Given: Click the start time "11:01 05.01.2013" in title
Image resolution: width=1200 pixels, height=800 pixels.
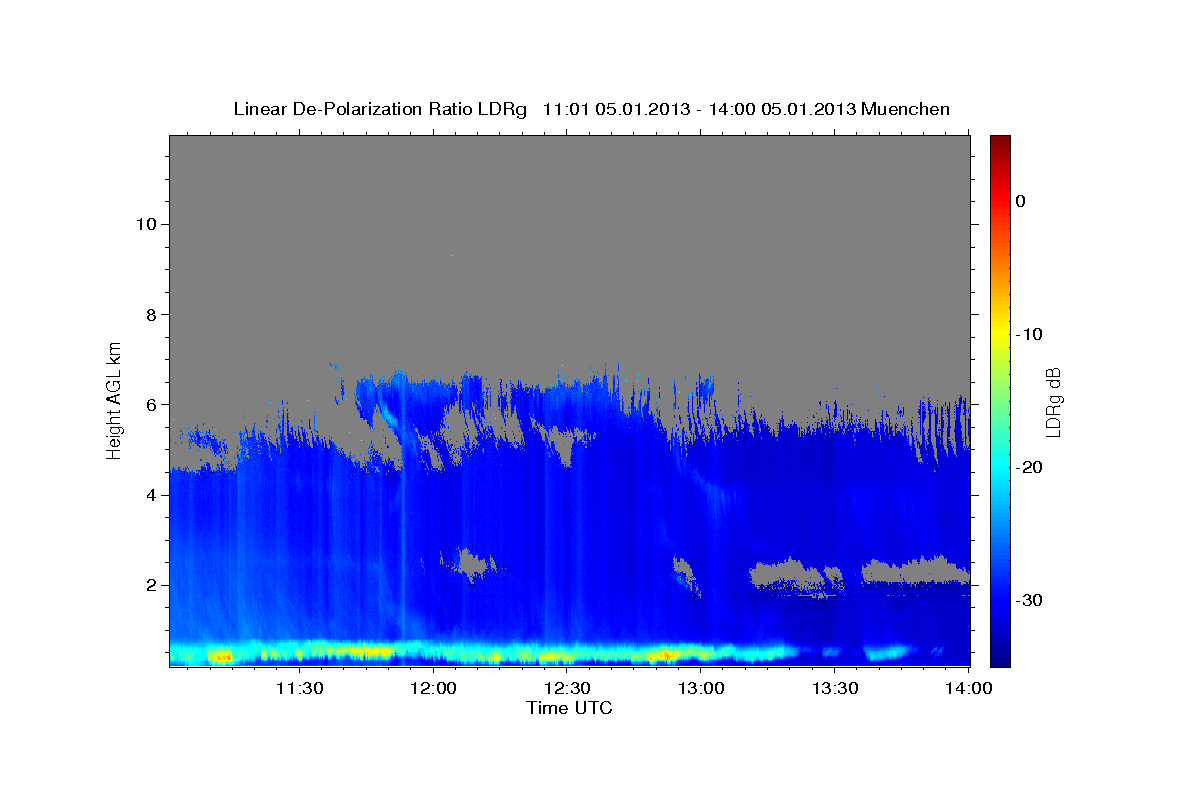Looking at the screenshot, I should [x=615, y=109].
